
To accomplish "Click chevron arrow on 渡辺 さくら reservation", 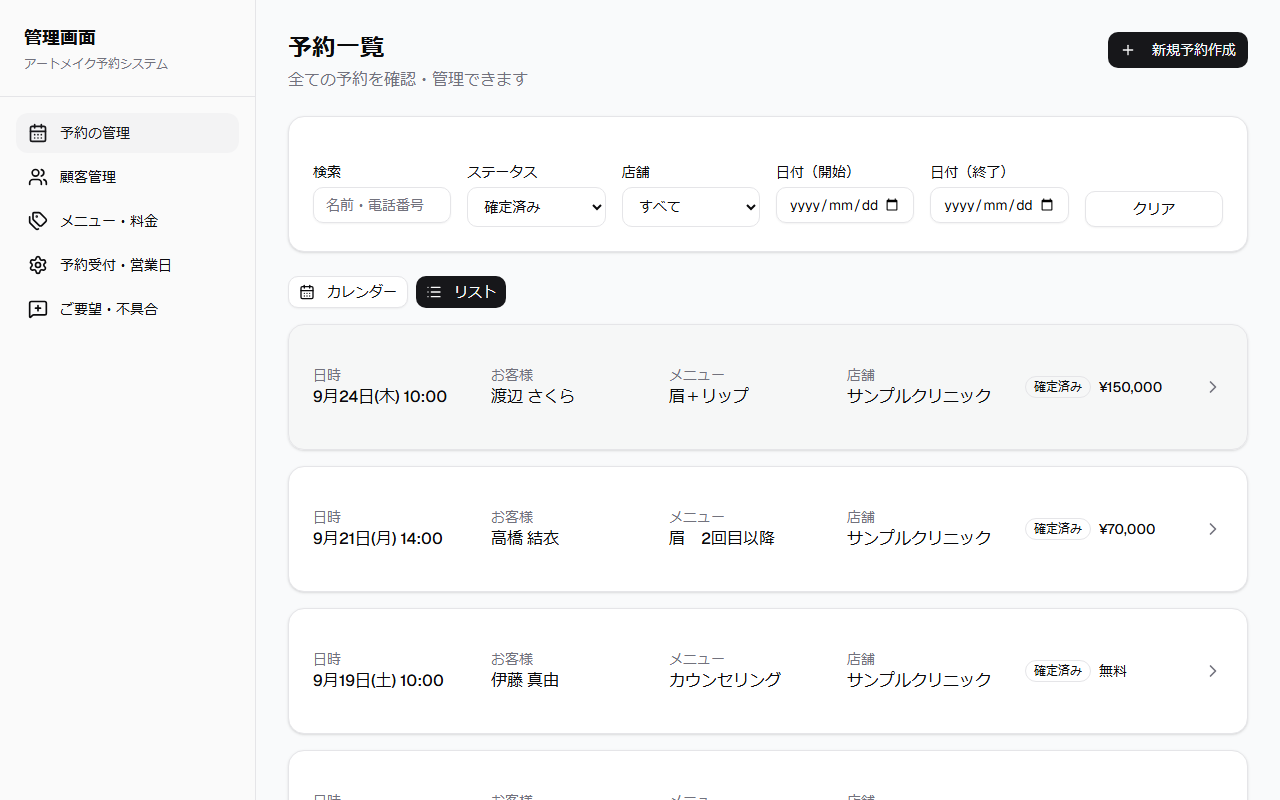I will (x=1213, y=387).
